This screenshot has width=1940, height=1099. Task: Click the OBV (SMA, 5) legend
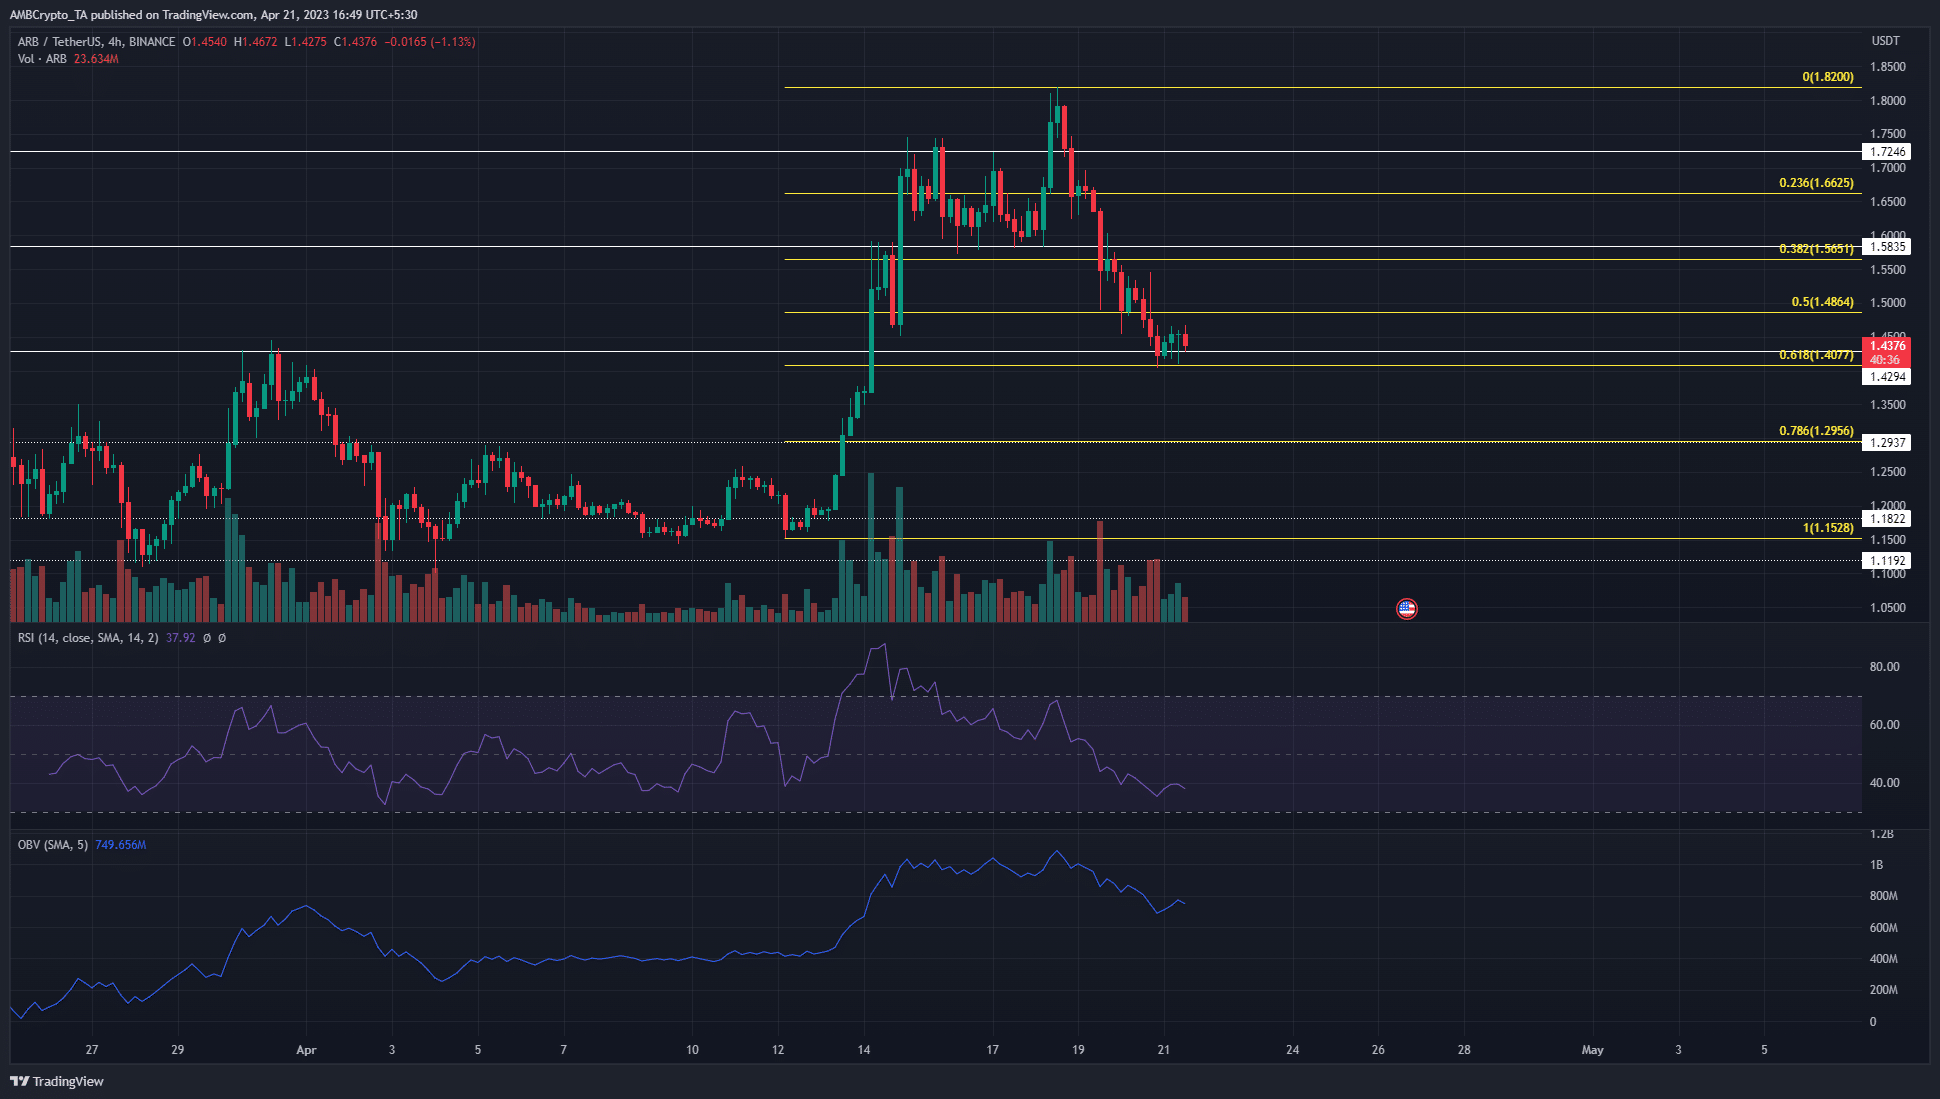click(53, 845)
